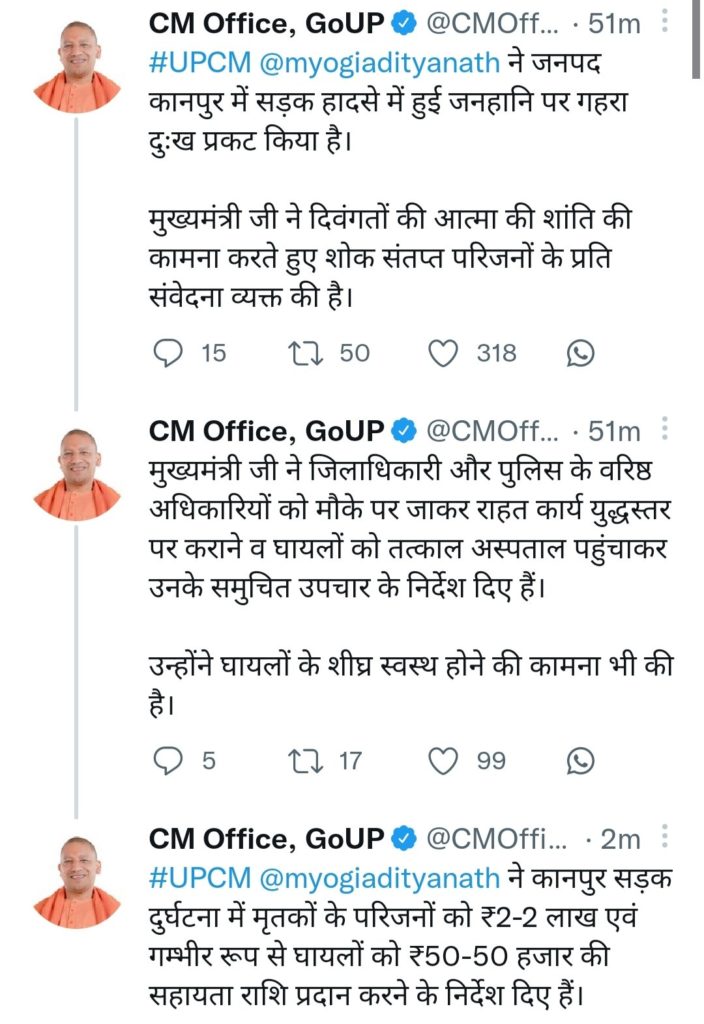Open more options menu on second tweet
Image resolution: width=704 pixels, height=1024 pixels.
[x=667, y=430]
